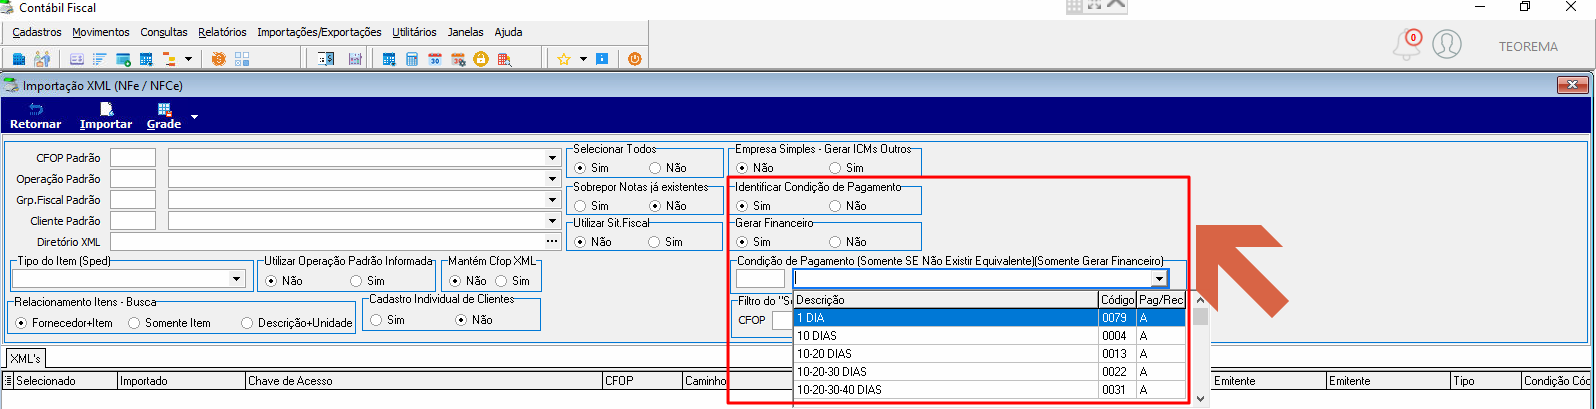The height and width of the screenshot is (409, 1596).
Task: Open the dropdown arrow beside Grade
Action: tap(194, 116)
